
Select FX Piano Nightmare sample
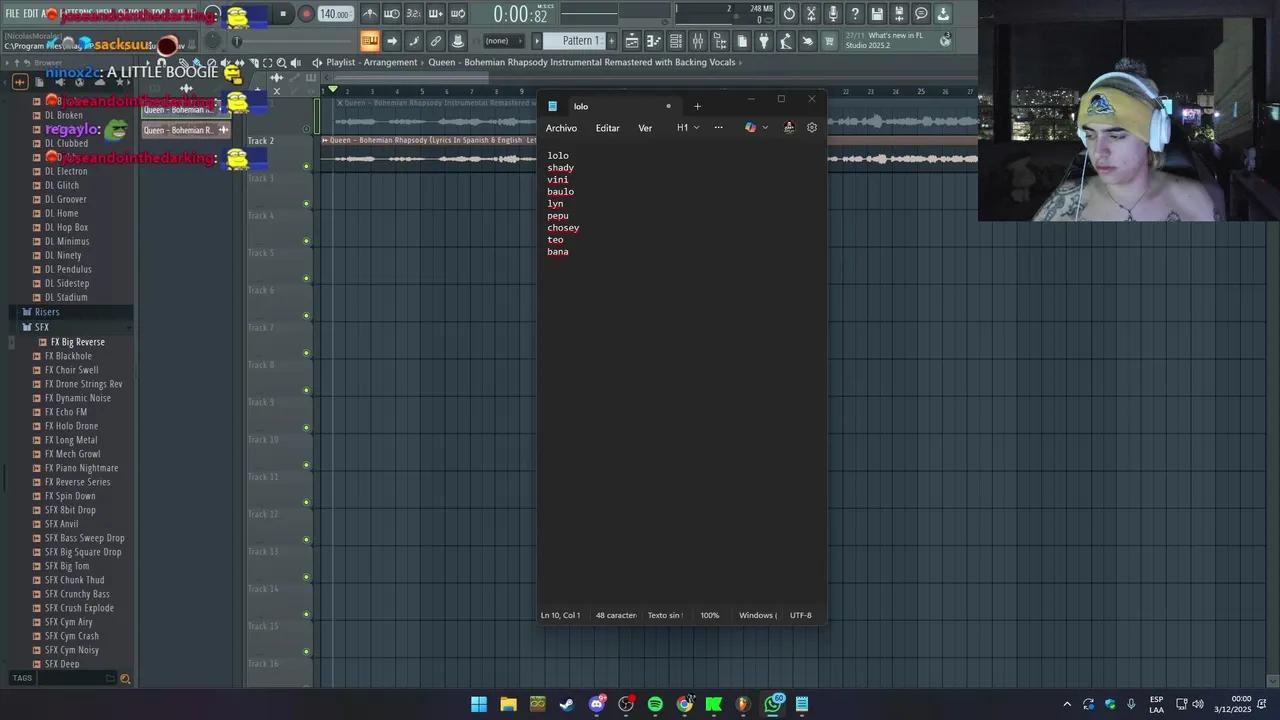pos(81,468)
